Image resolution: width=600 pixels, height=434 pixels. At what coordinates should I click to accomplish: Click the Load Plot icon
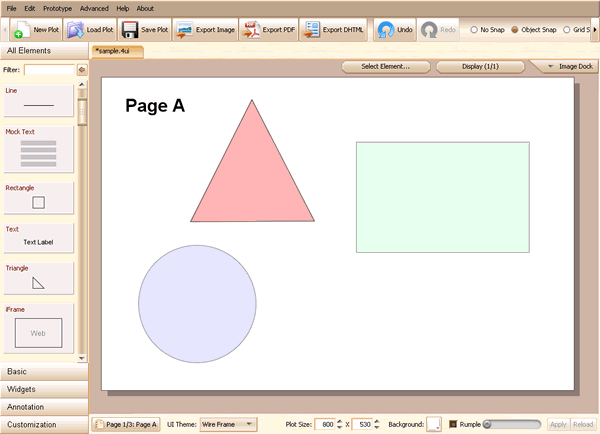75,30
